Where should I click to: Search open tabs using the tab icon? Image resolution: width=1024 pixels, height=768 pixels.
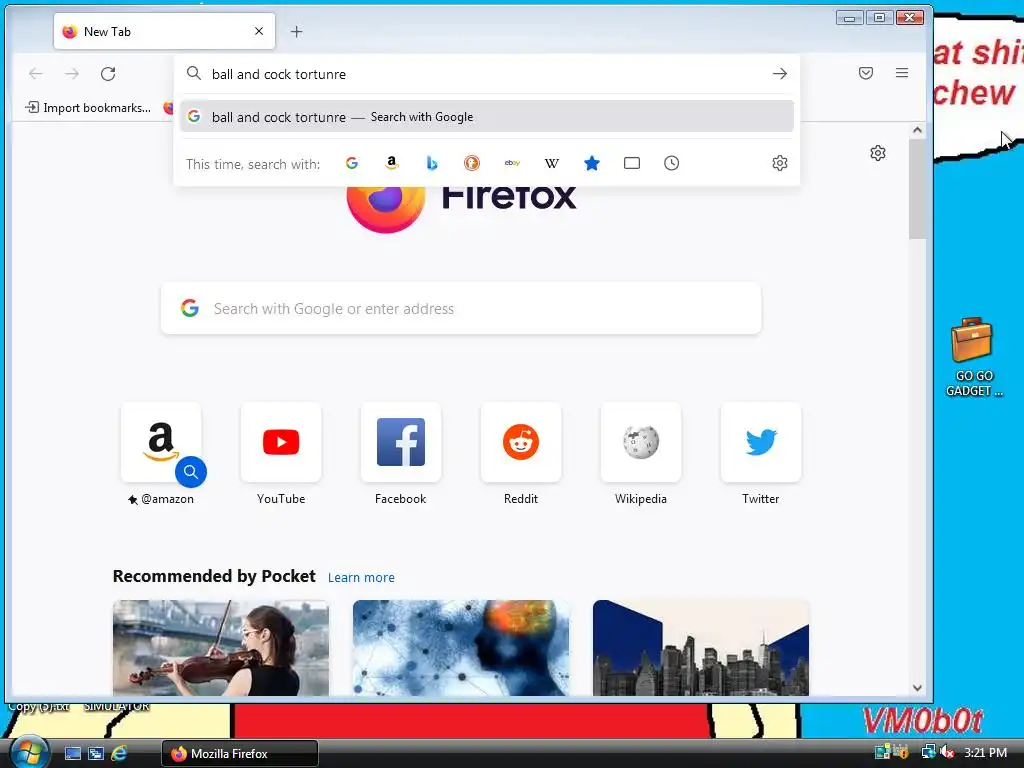coord(632,163)
